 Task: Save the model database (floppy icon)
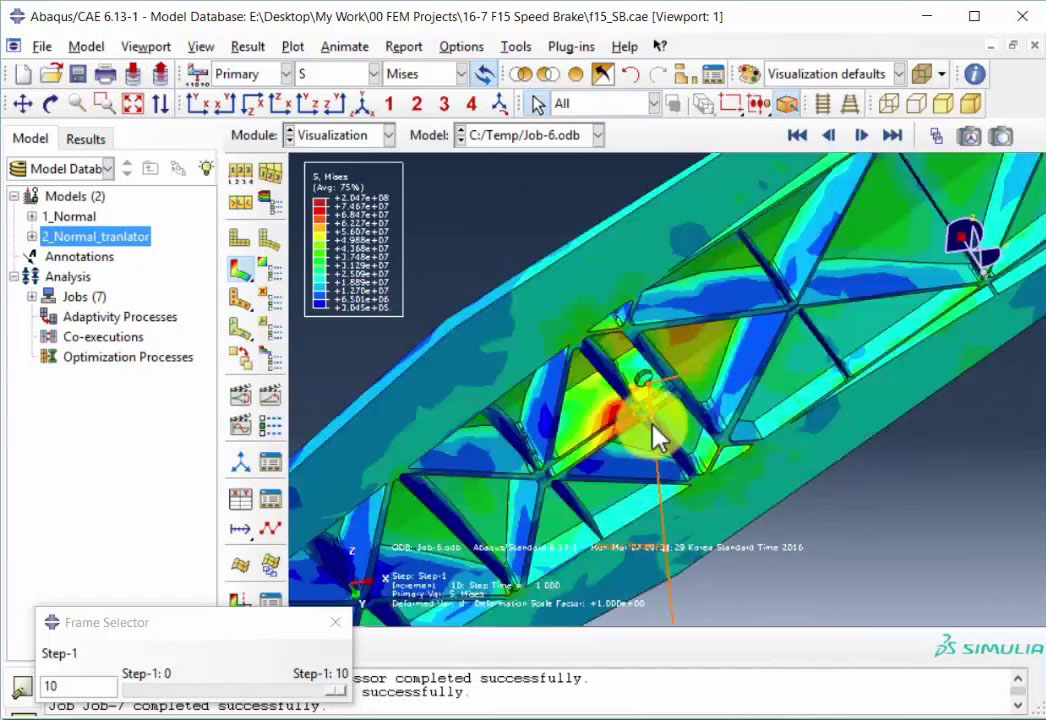click(78, 73)
